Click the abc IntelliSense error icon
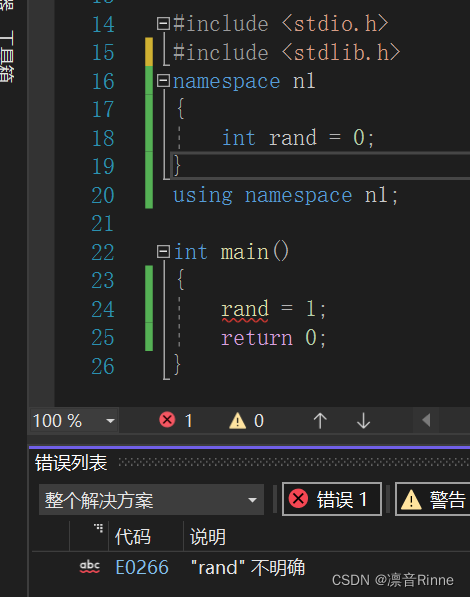This screenshot has height=597, width=470. point(90,567)
